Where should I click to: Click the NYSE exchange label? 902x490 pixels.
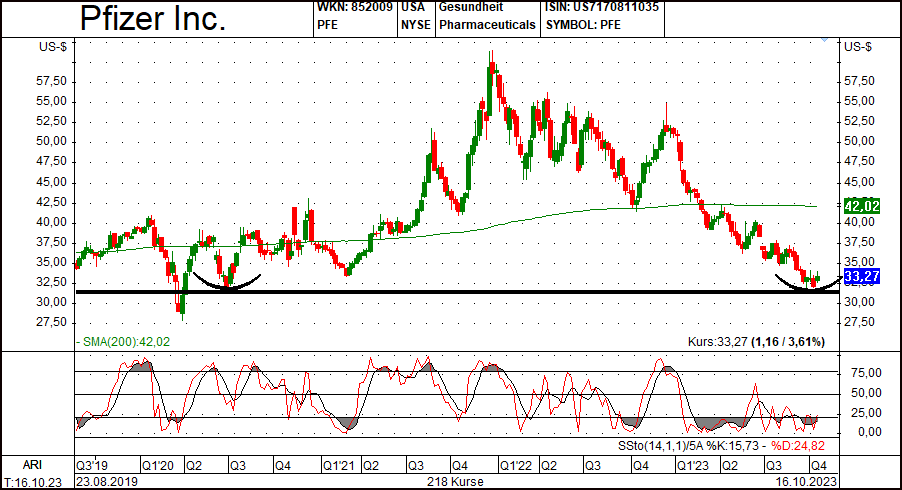(x=415, y=25)
